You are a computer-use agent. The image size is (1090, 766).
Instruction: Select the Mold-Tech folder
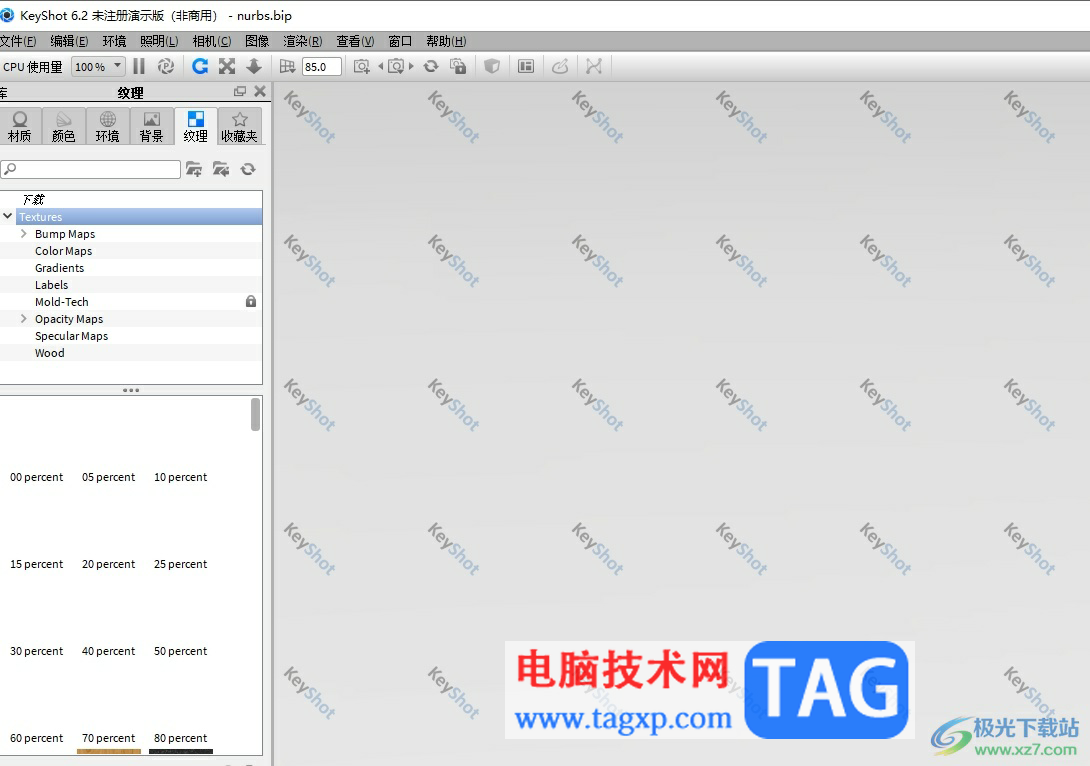pyautogui.click(x=62, y=301)
